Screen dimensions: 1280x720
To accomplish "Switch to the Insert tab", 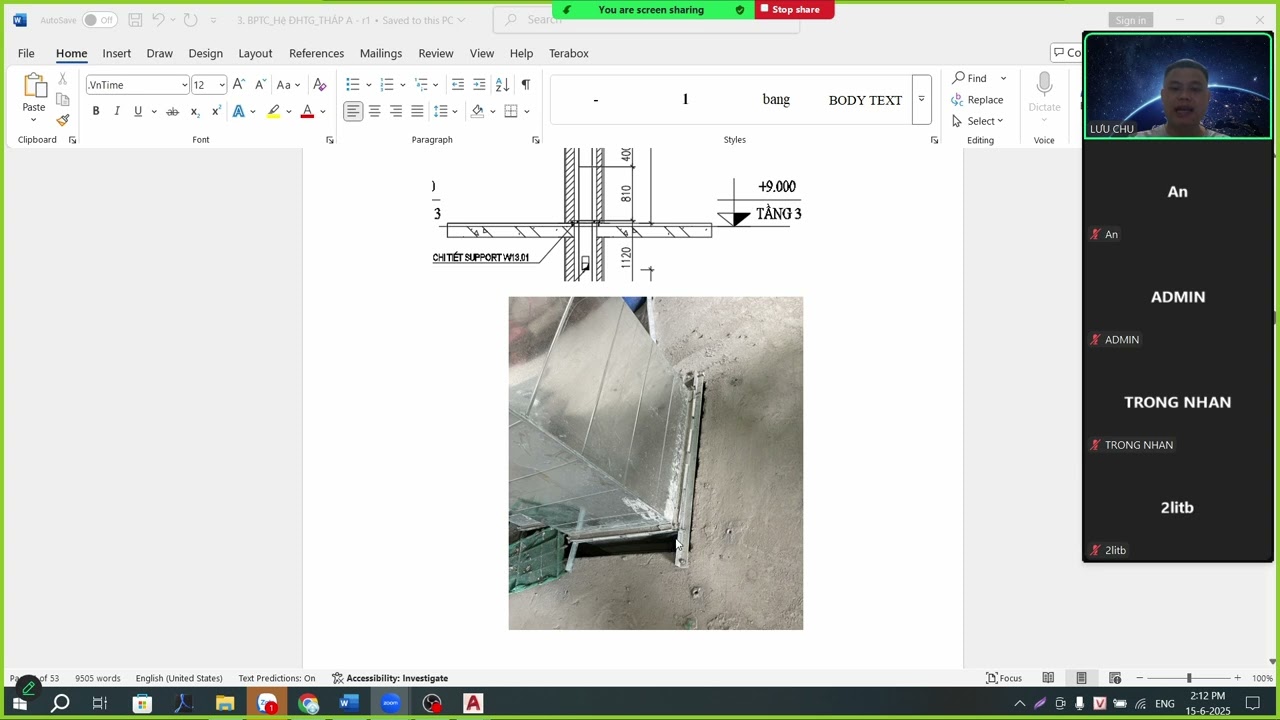I will (x=116, y=53).
